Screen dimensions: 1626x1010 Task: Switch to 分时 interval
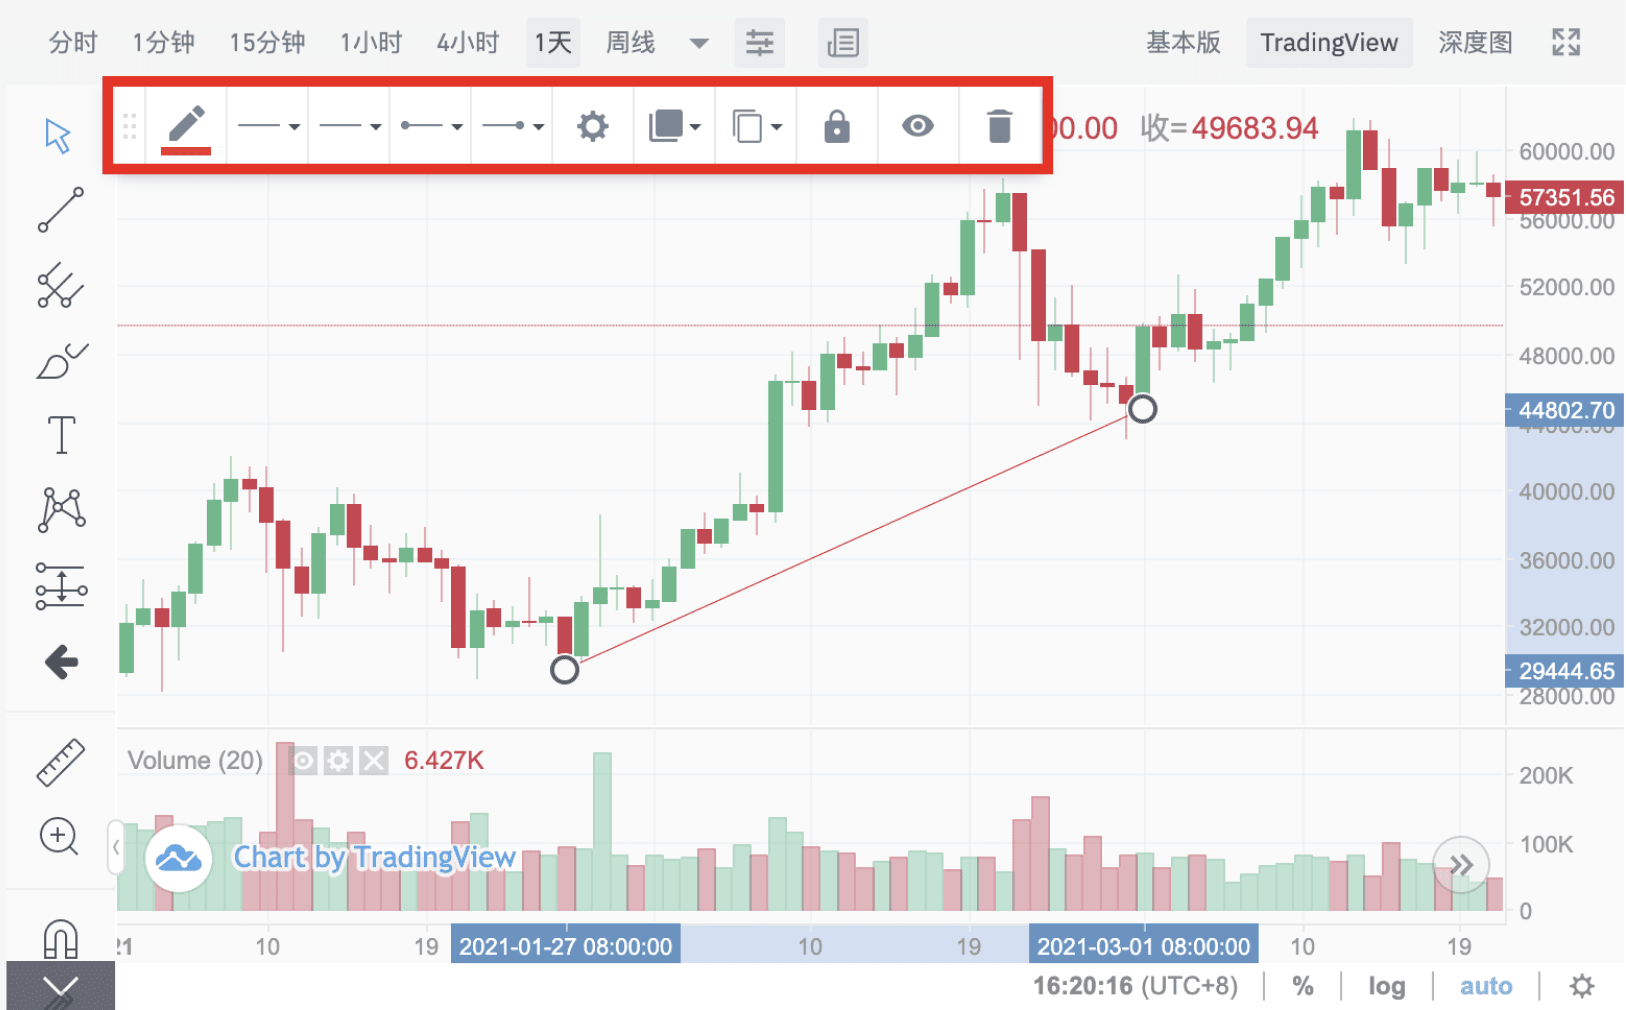click(x=73, y=43)
